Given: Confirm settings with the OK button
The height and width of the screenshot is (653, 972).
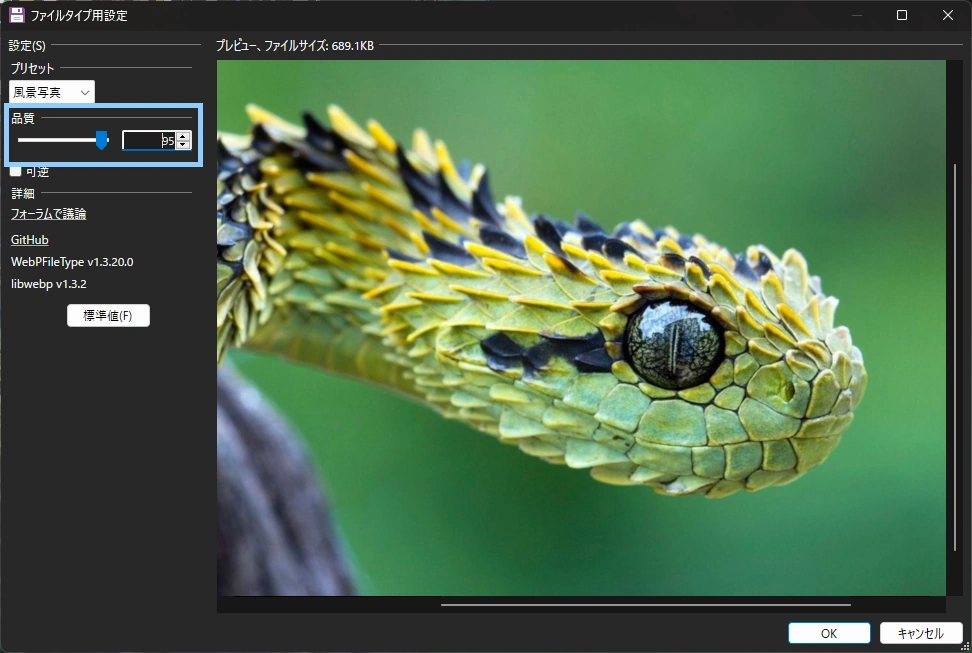Looking at the screenshot, I should point(829,633).
